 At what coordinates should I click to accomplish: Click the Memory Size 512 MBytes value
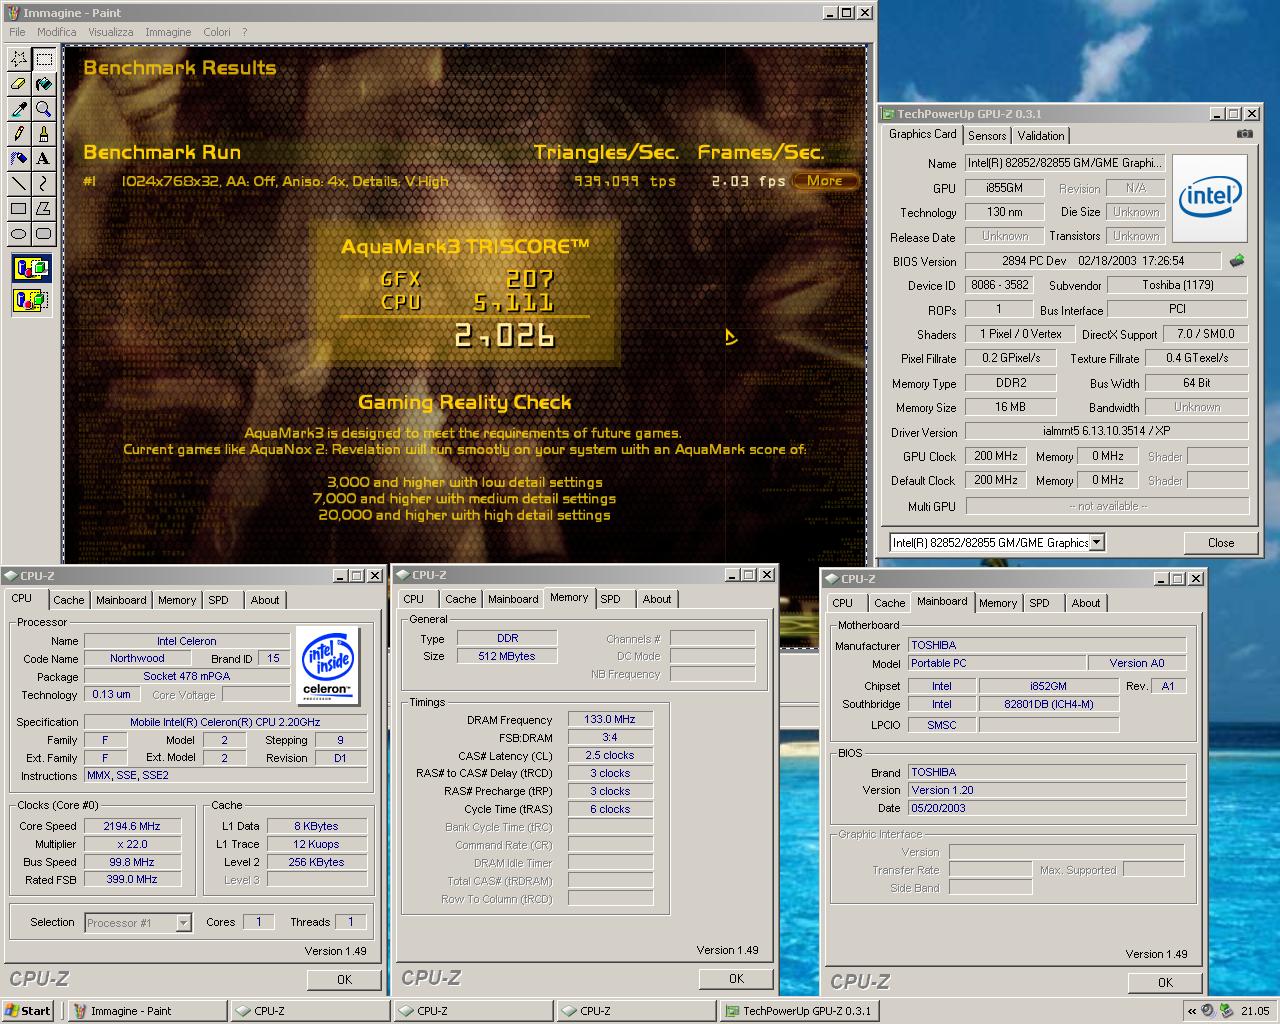click(507, 656)
